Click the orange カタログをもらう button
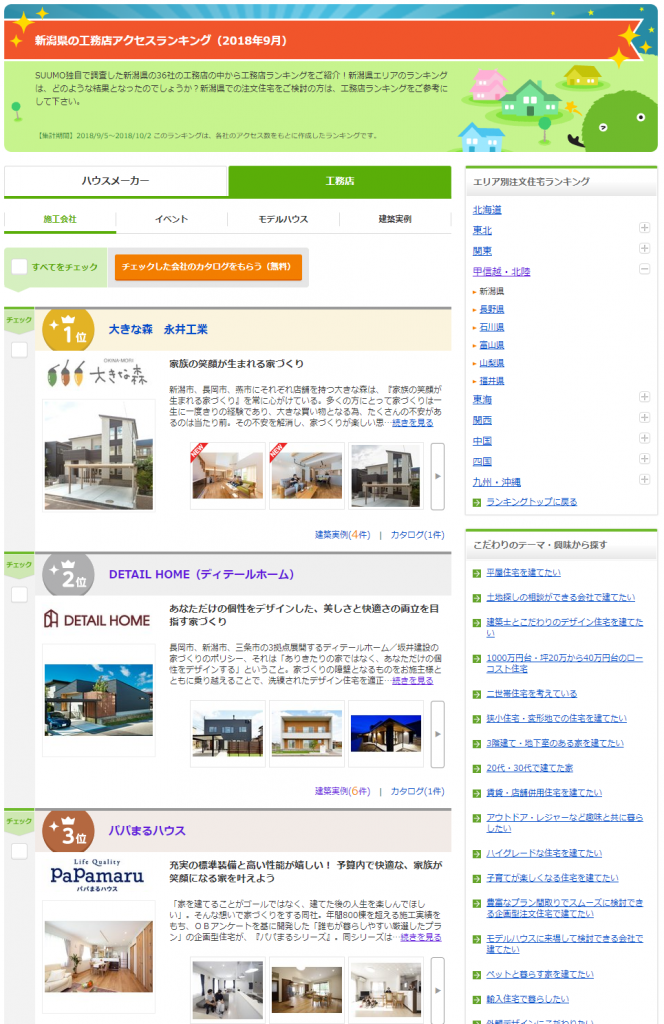The image size is (664, 1024). (208, 267)
